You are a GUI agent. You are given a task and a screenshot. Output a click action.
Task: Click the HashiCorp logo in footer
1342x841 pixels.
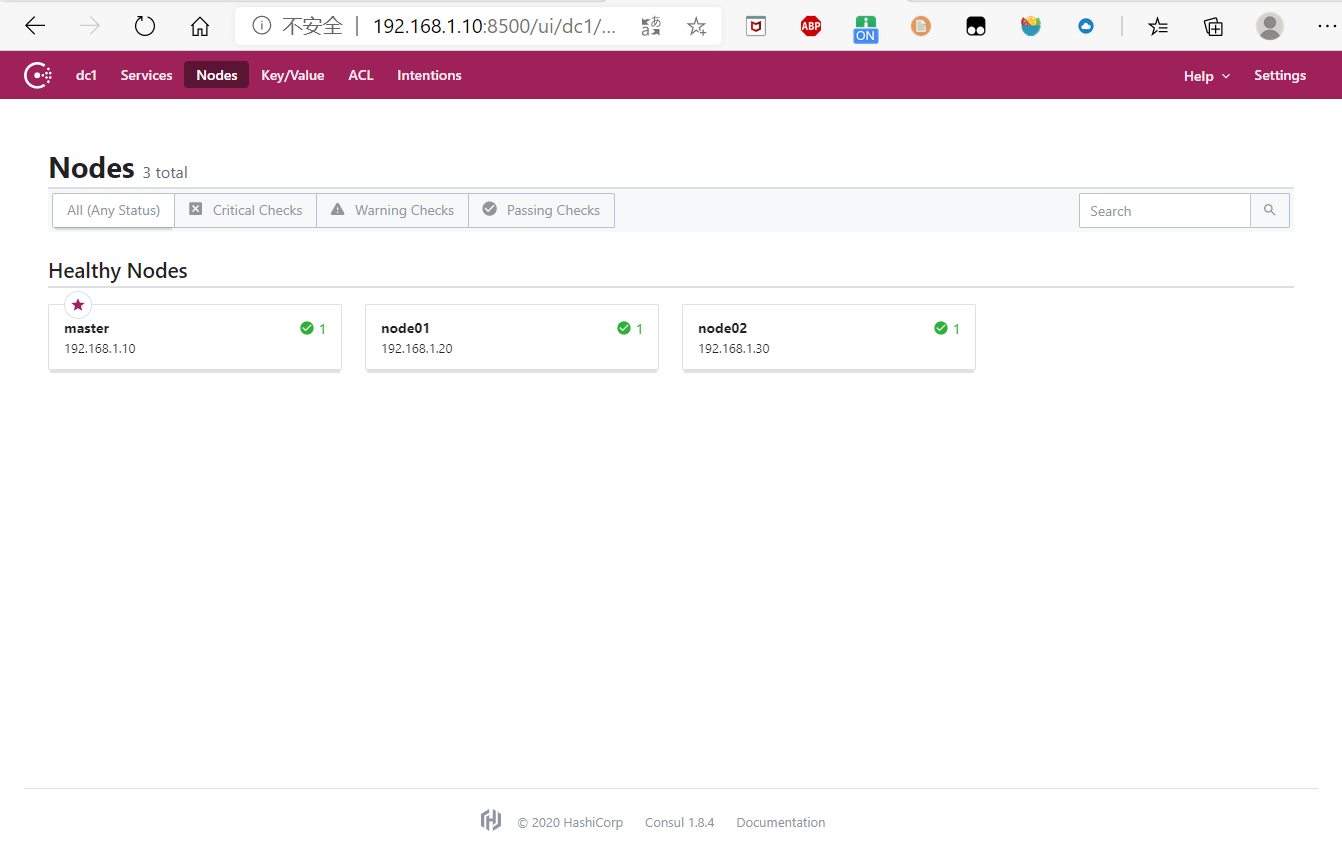[491, 821]
